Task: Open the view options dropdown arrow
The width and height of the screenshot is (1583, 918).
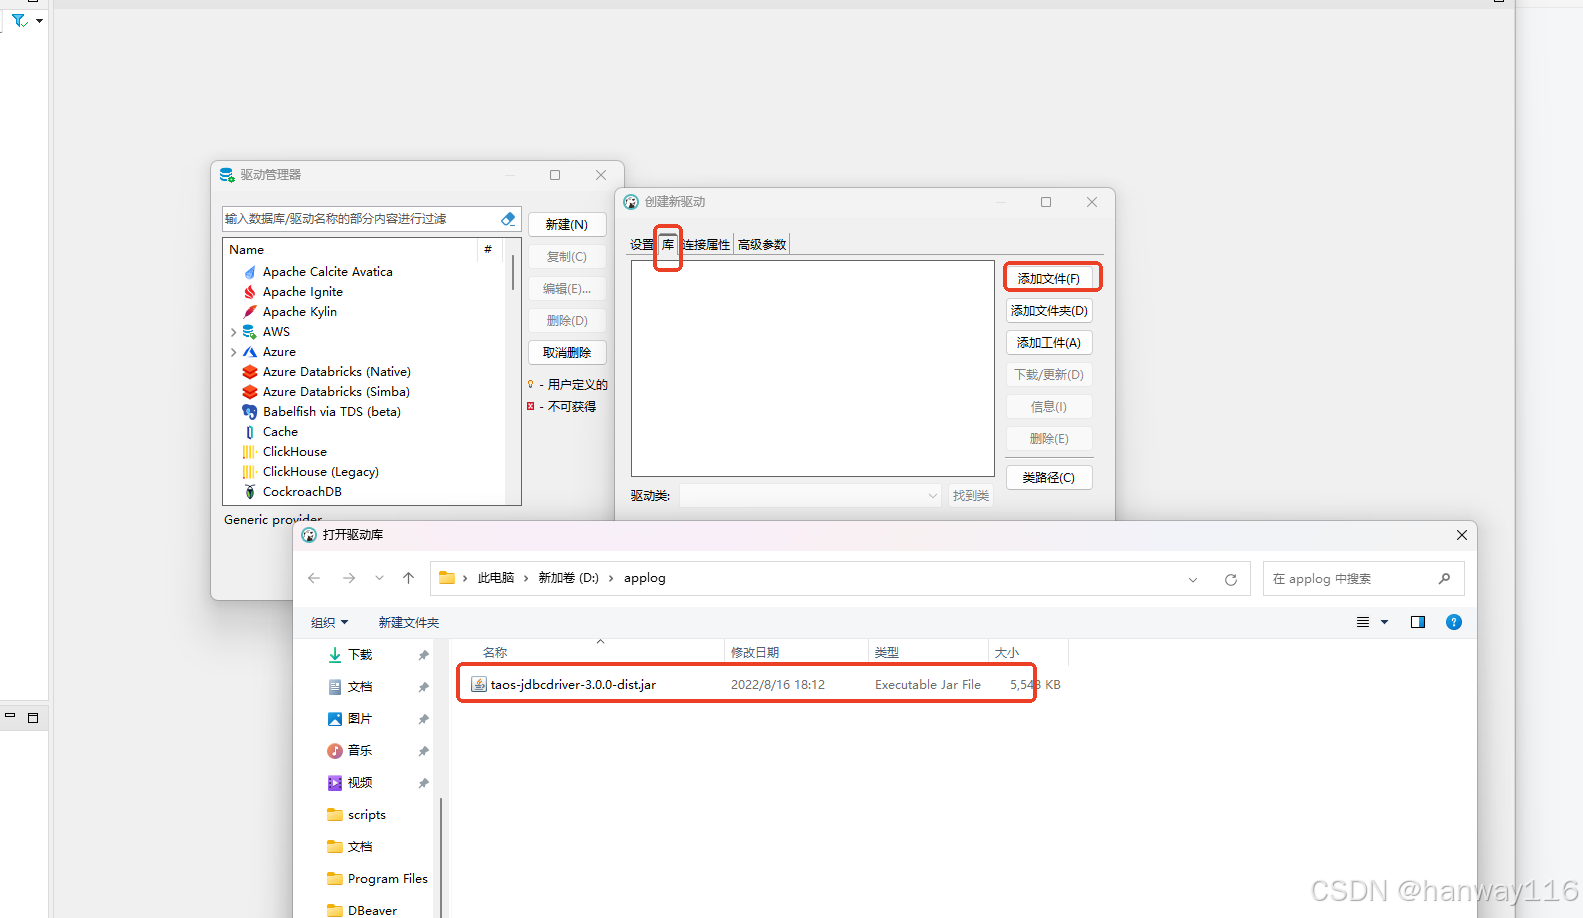Action: click(x=1385, y=623)
